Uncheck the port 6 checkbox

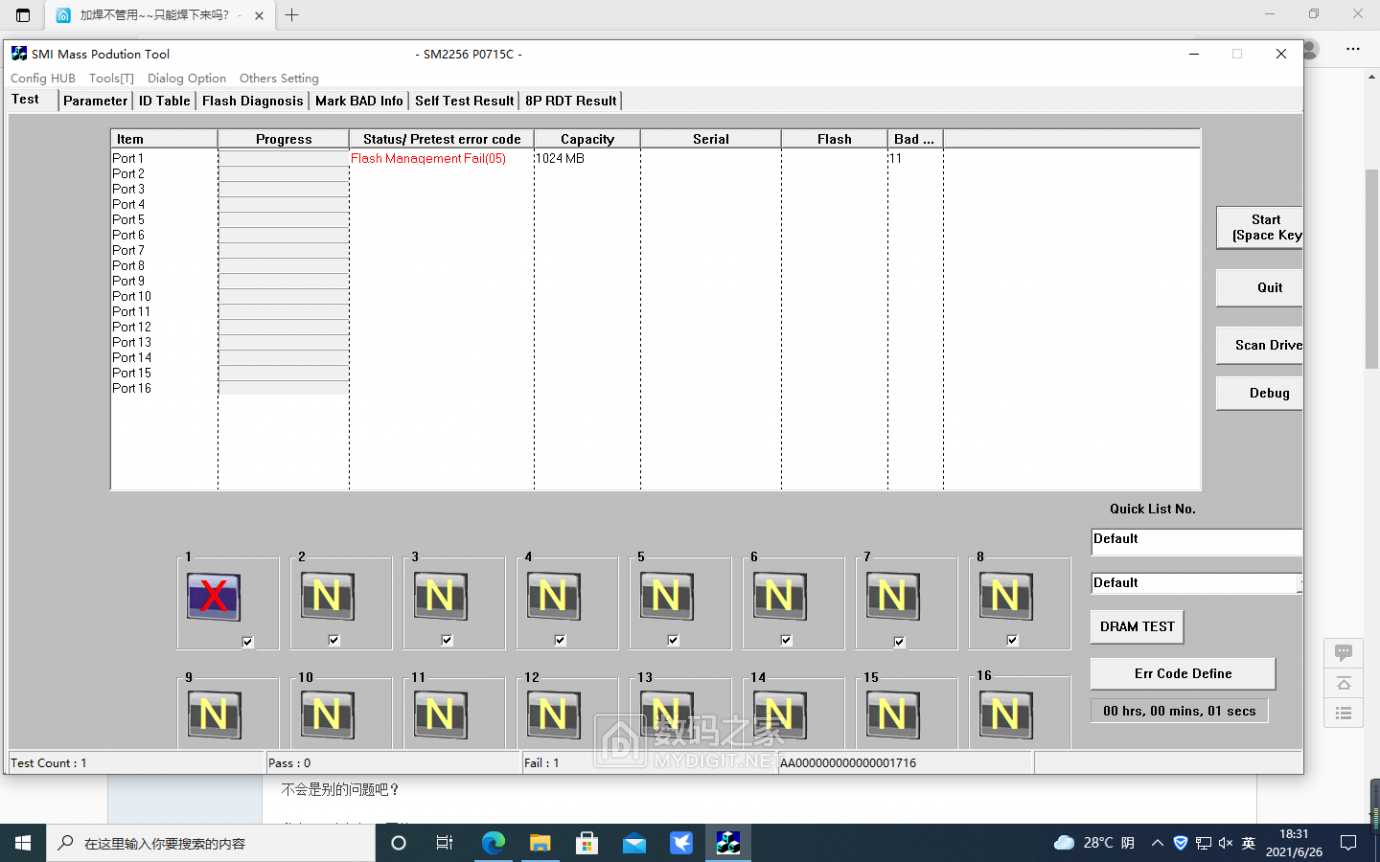pos(786,640)
